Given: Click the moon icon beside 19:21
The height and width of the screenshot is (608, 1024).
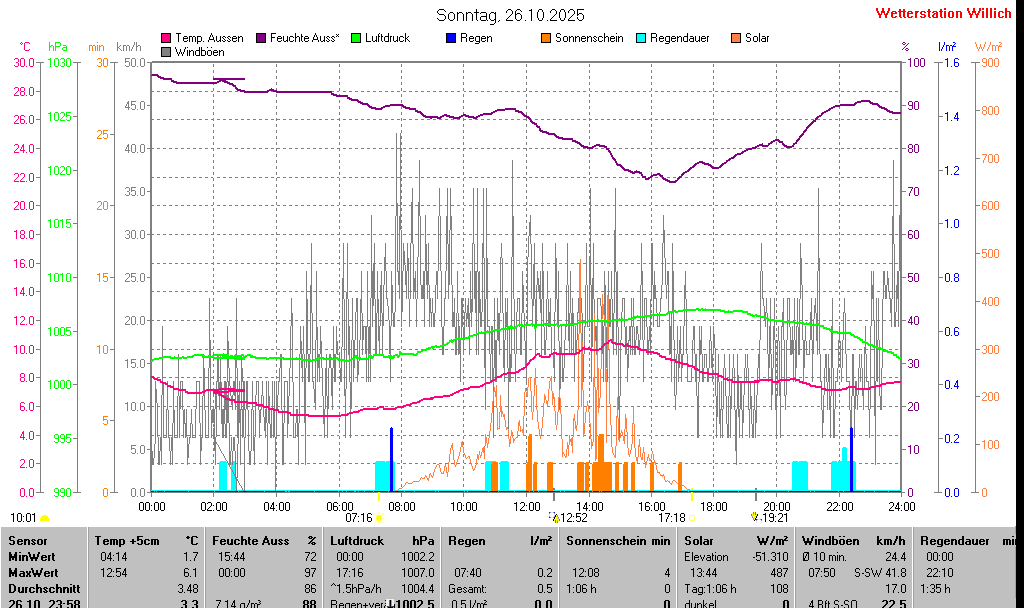Looking at the screenshot, I should click(755, 517).
